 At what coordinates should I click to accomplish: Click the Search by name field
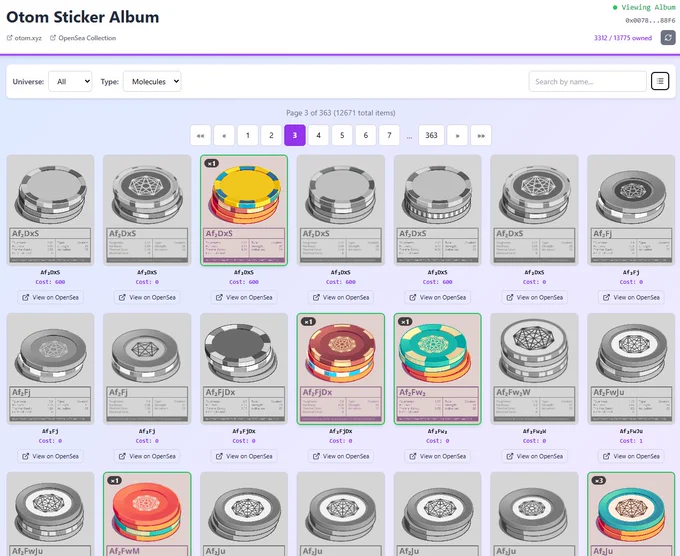(588, 82)
